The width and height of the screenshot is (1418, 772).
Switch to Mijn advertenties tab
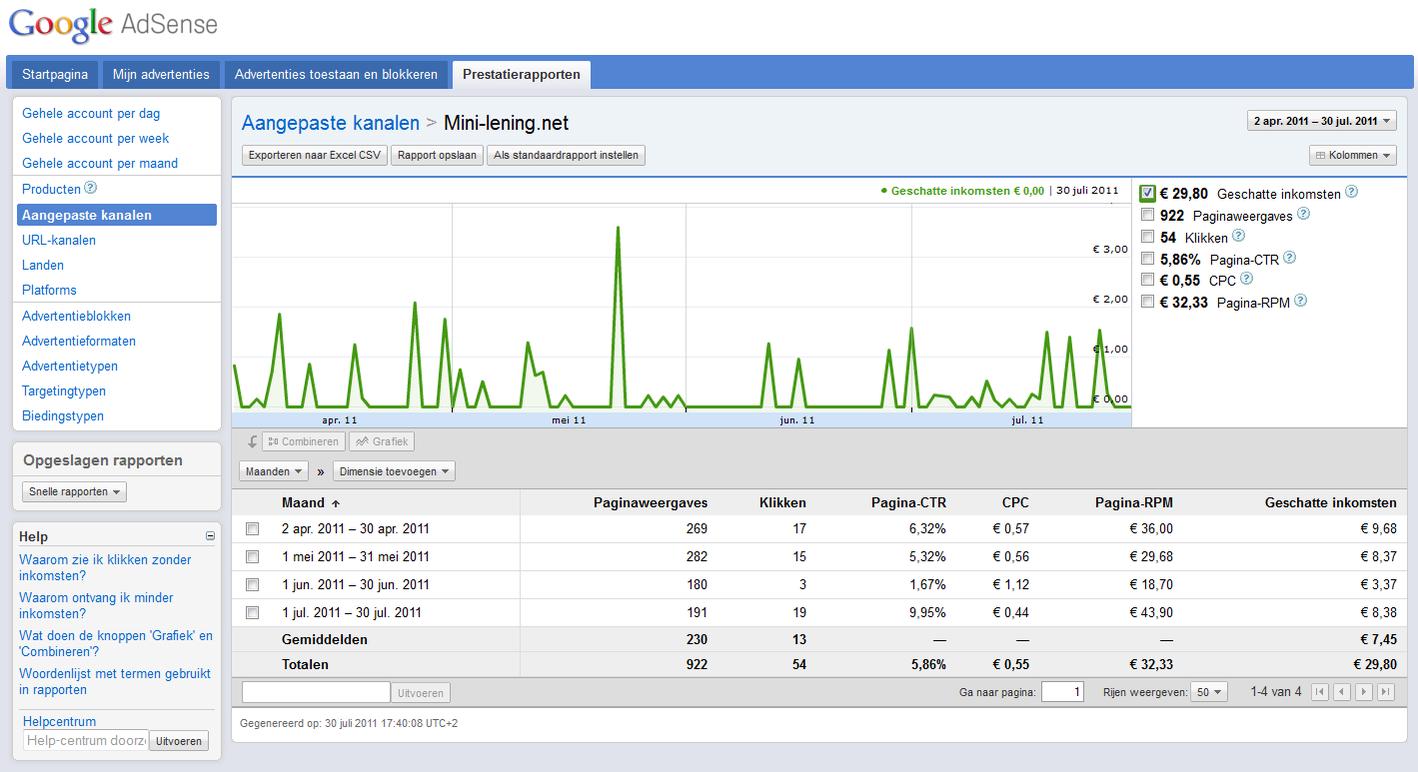pos(161,74)
